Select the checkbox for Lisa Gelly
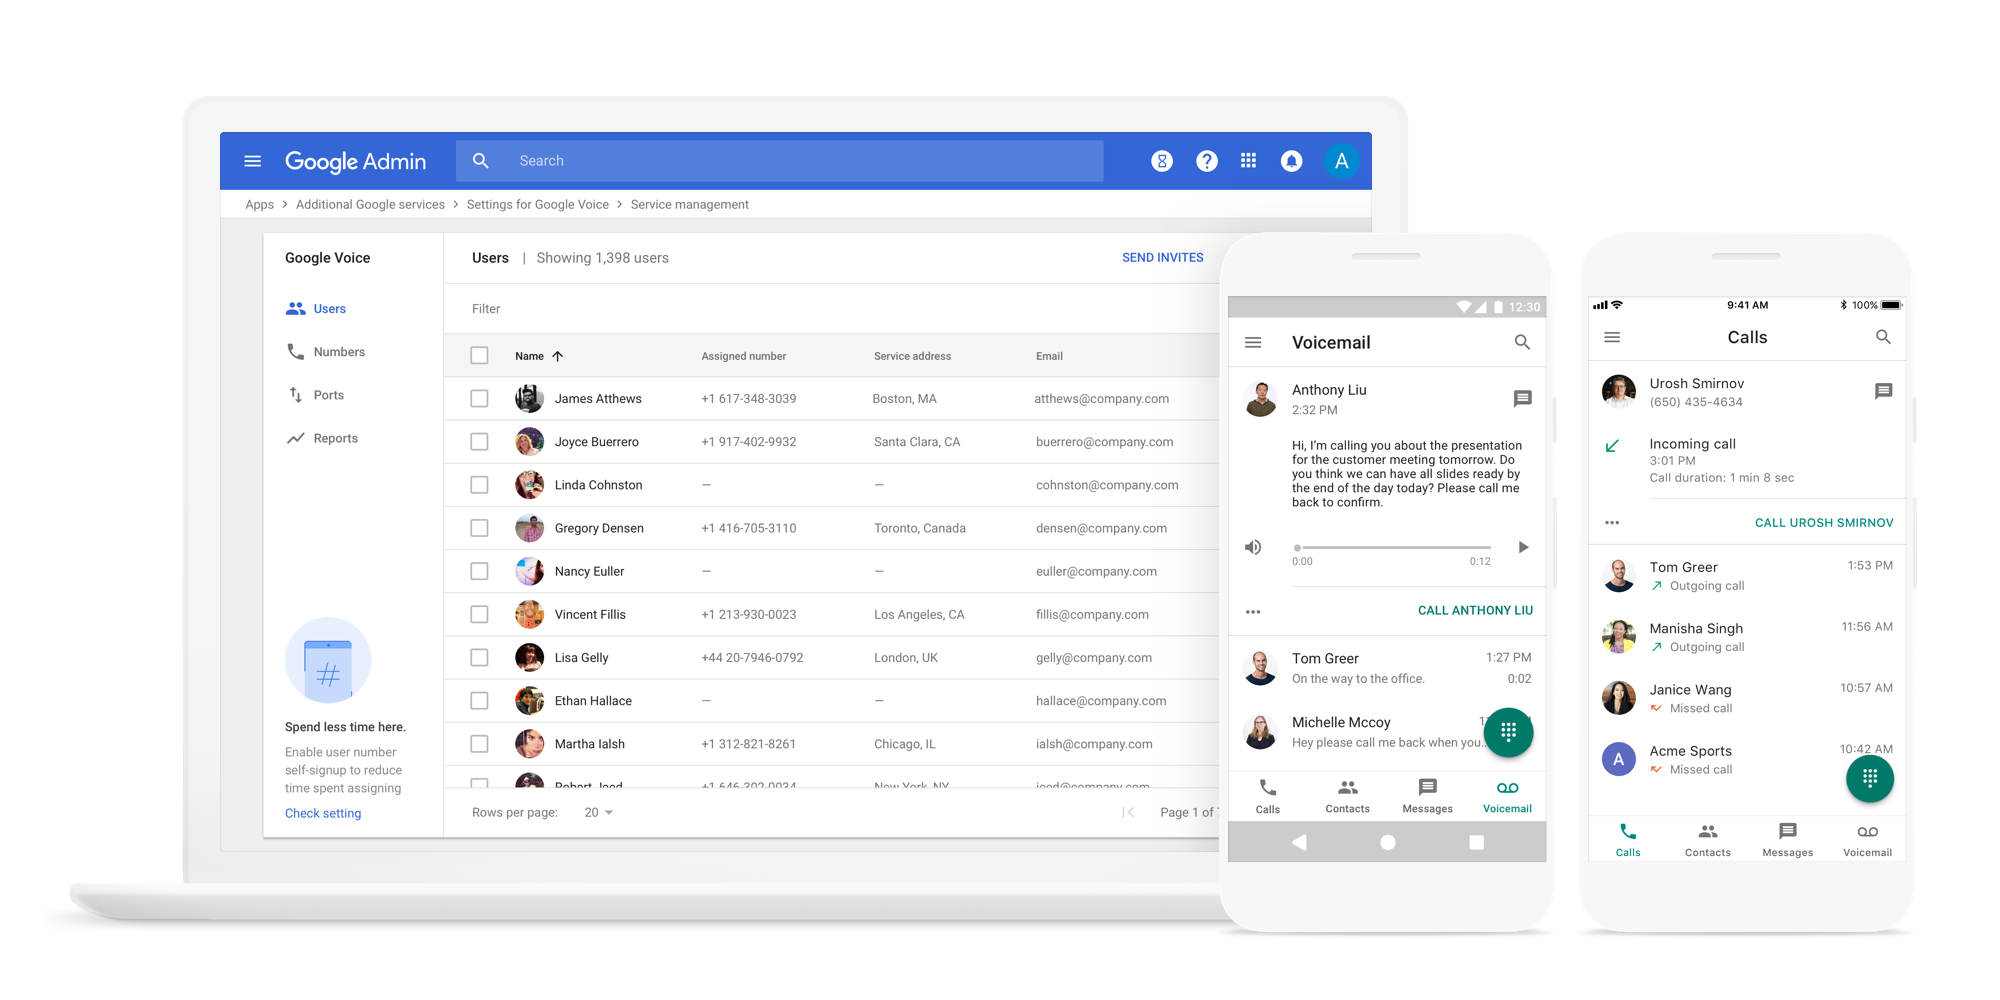The width and height of the screenshot is (2000, 1000). coord(480,658)
